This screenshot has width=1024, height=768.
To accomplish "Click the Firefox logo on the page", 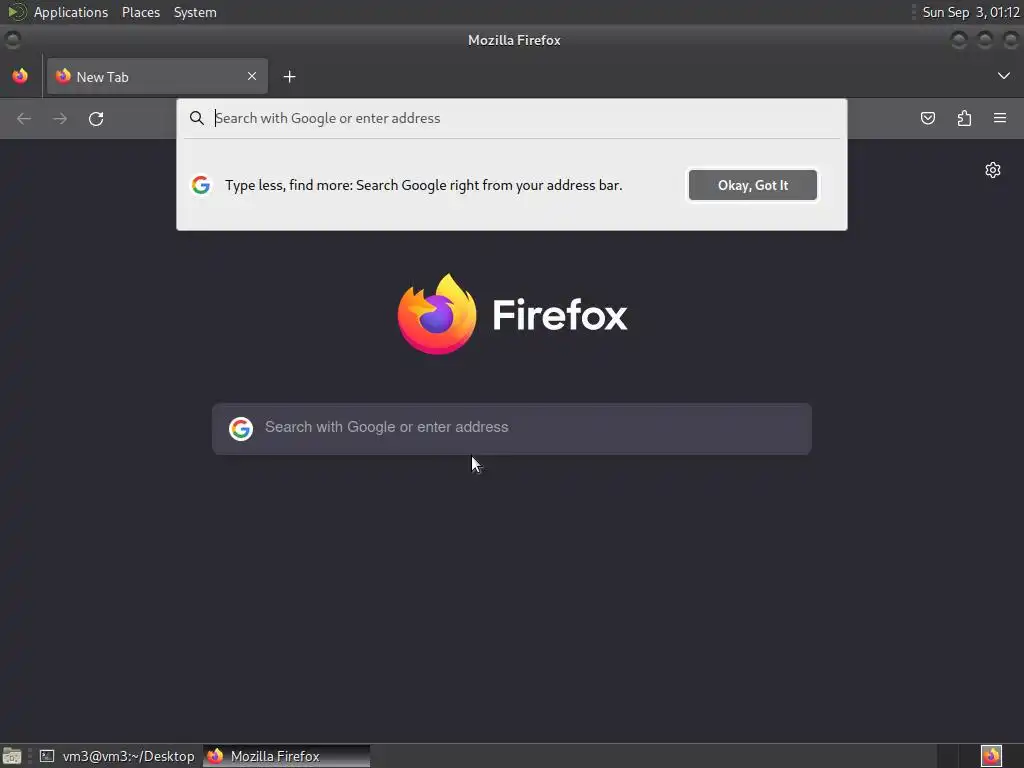I will coord(513,314).
